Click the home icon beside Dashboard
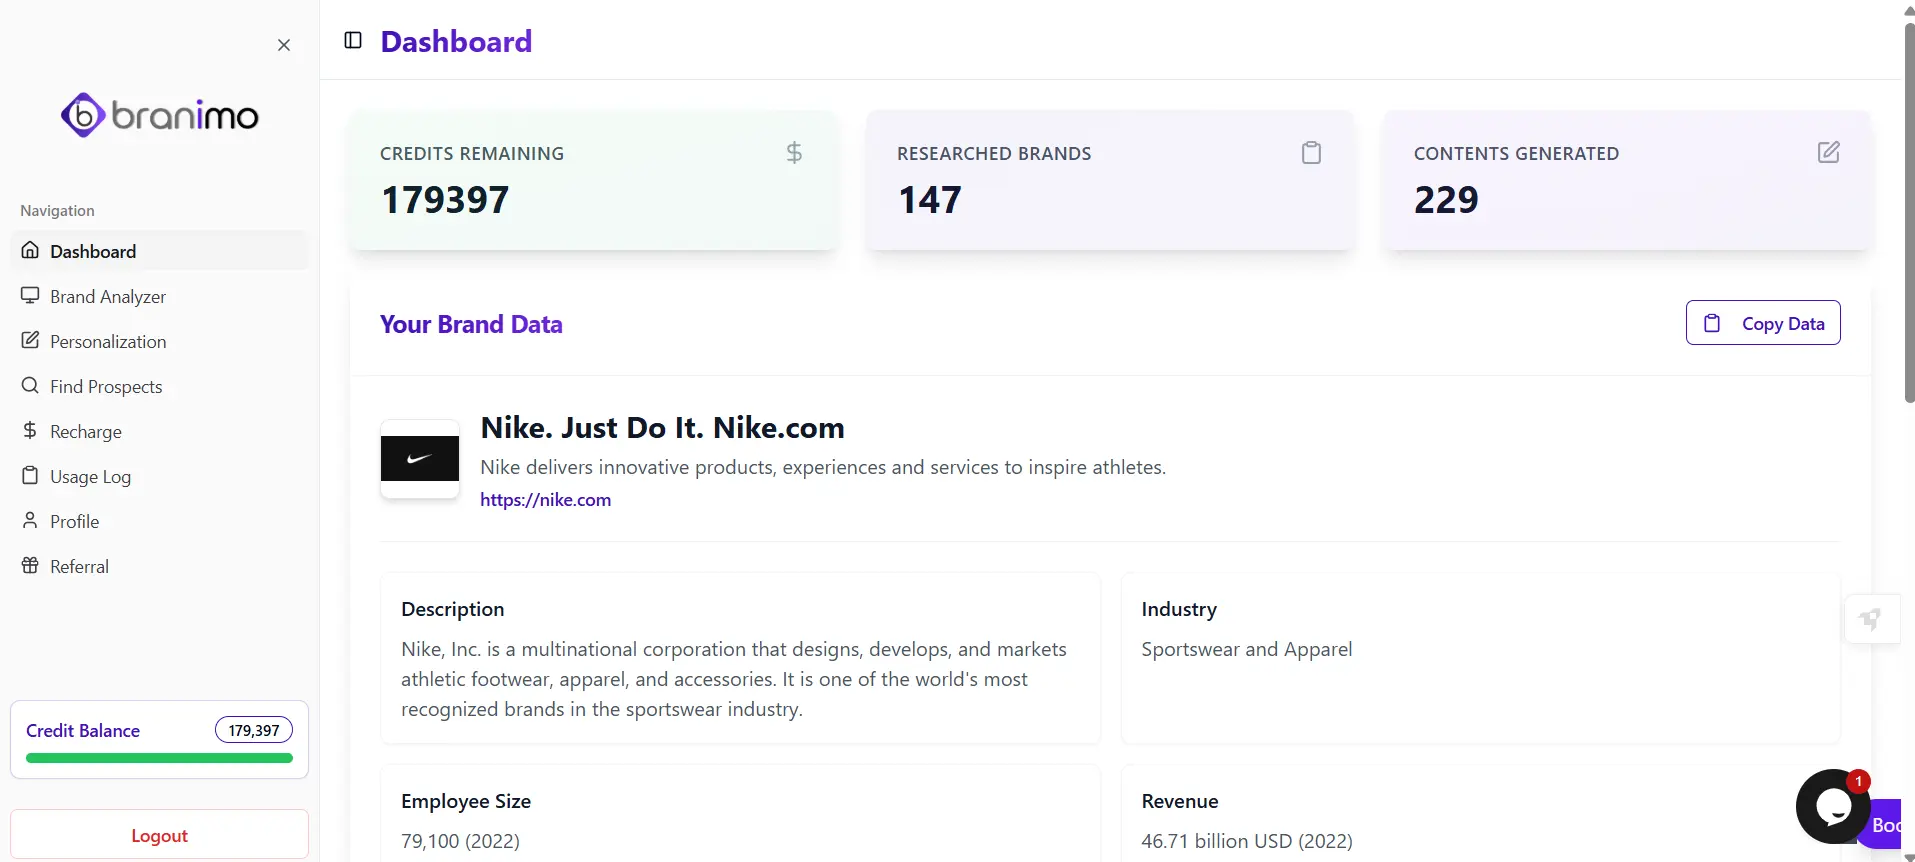The width and height of the screenshot is (1915, 862). pos(31,250)
